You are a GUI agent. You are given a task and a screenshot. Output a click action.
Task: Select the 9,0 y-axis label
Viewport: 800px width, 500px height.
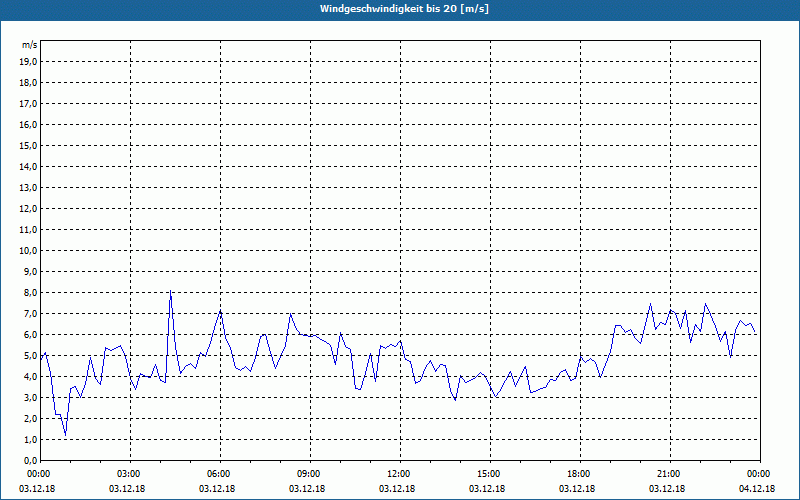click(x=29, y=271)
